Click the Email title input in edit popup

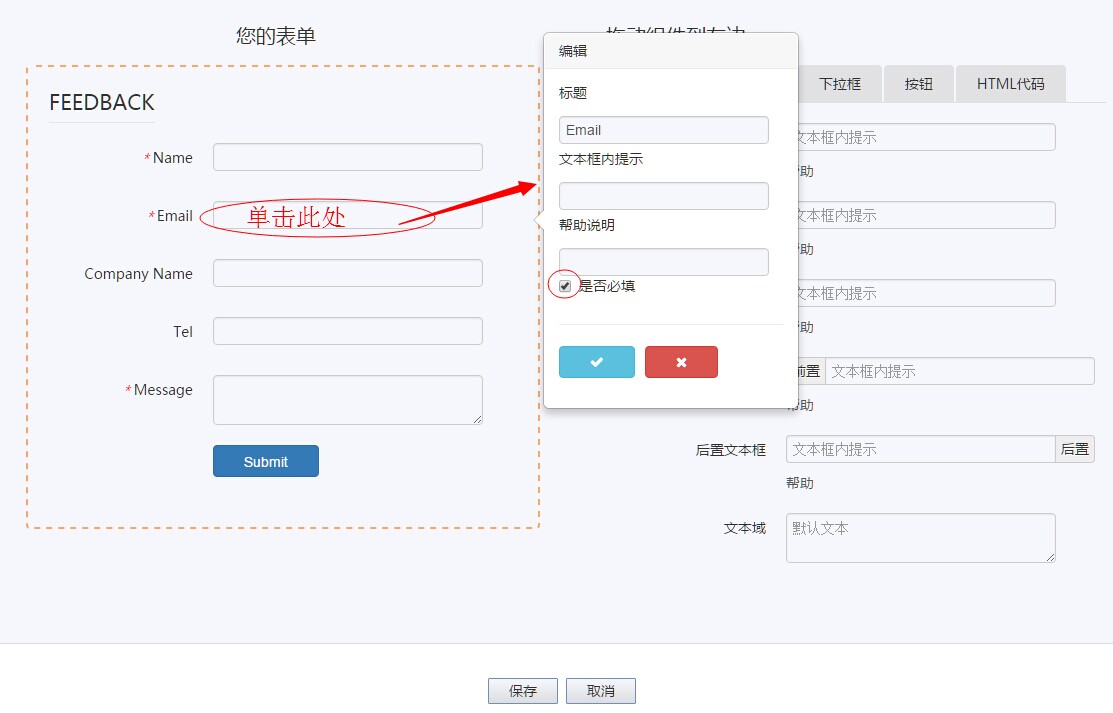[x=663, y=129]
